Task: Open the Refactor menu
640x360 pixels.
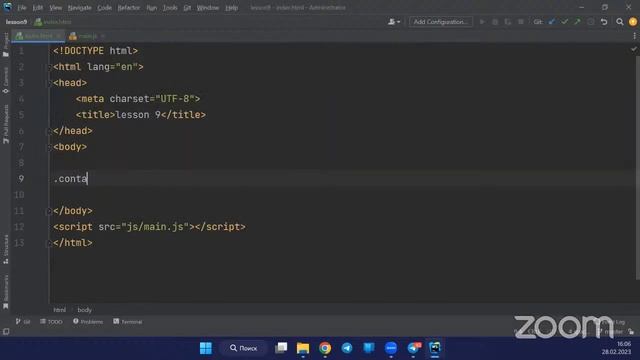Action: pyautogui.click(x=129, y=8)
